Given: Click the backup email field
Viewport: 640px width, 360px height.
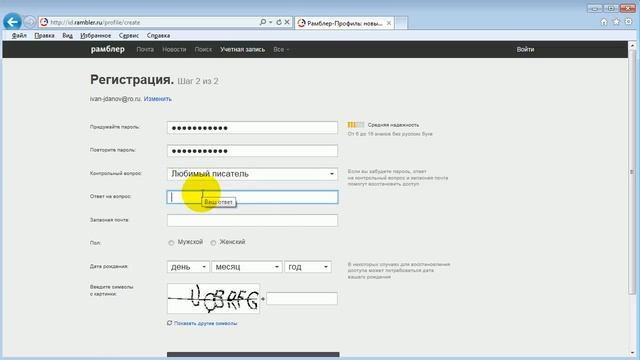Looking at the screenshot, I should coord(252,220).
